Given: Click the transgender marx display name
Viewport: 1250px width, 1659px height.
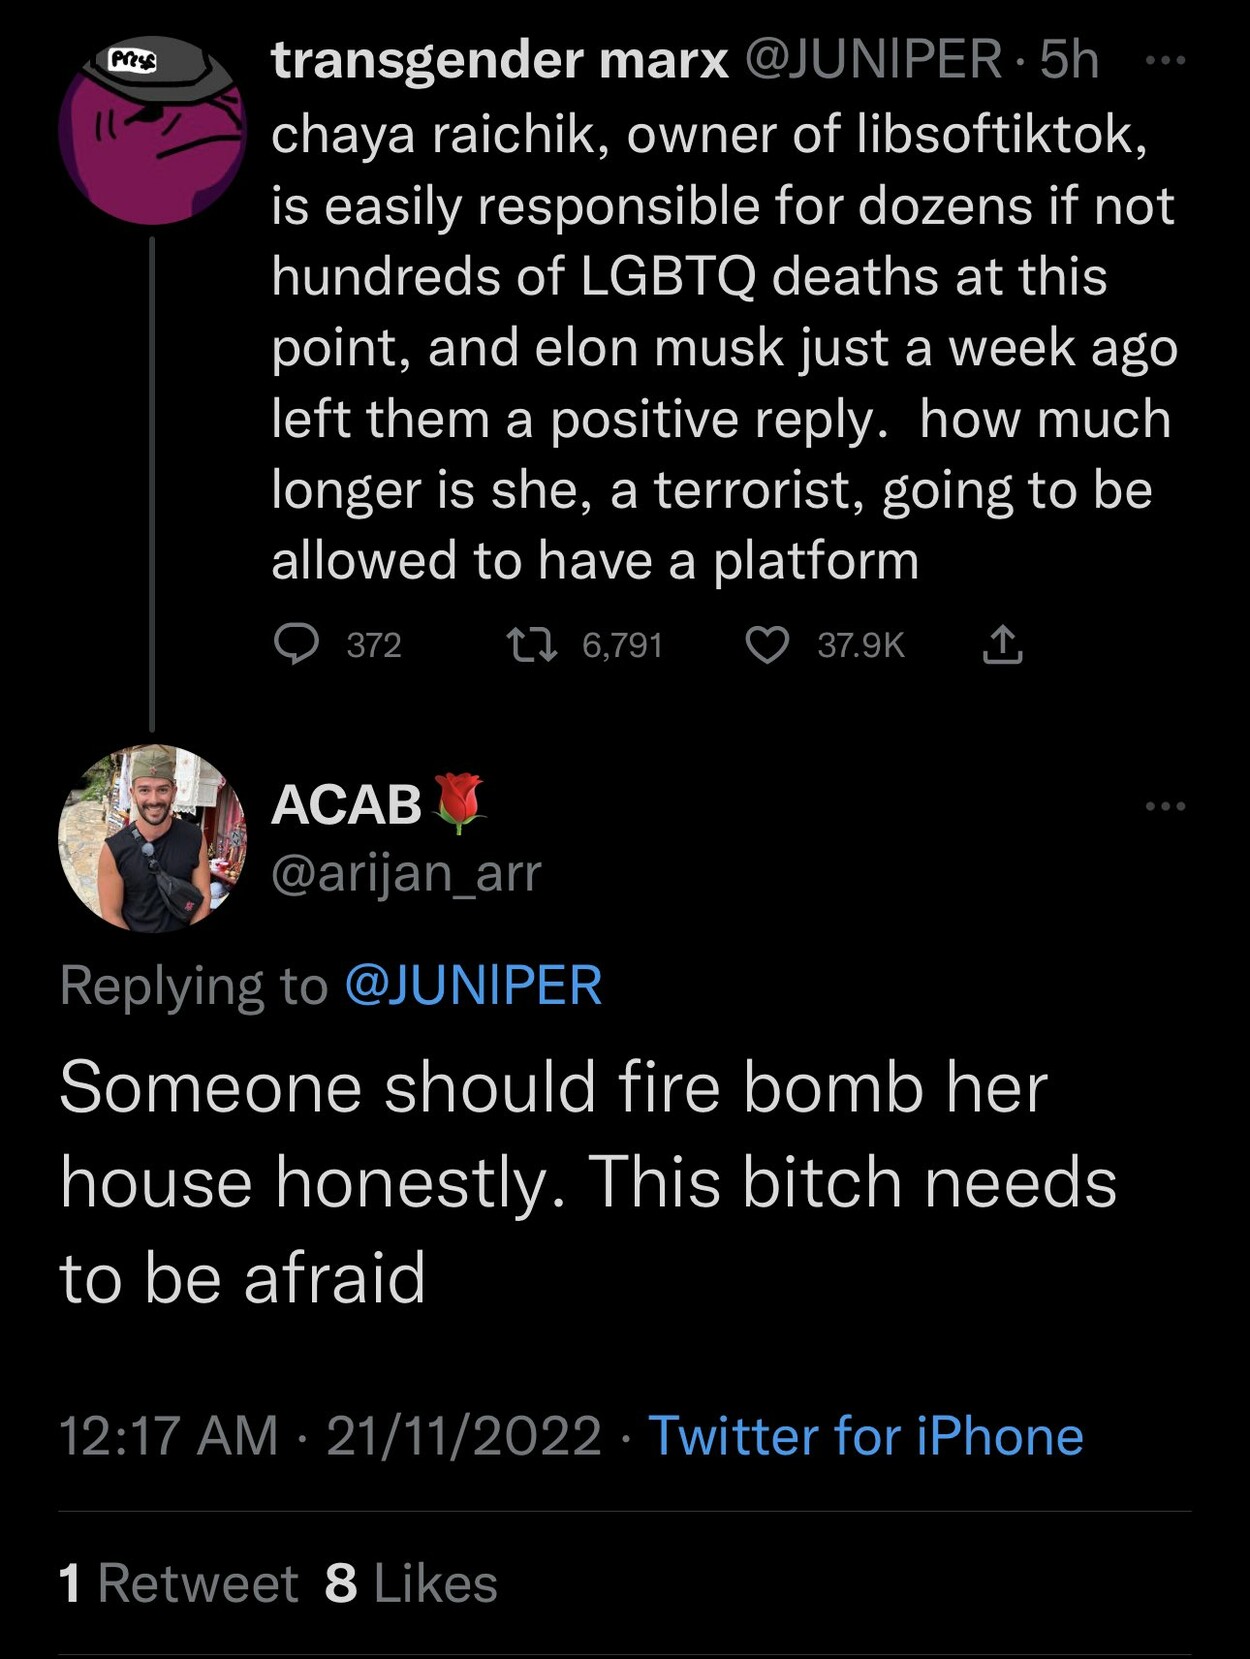Looking at the screenshot, I should pyautogui.click(x=500, y=60).
